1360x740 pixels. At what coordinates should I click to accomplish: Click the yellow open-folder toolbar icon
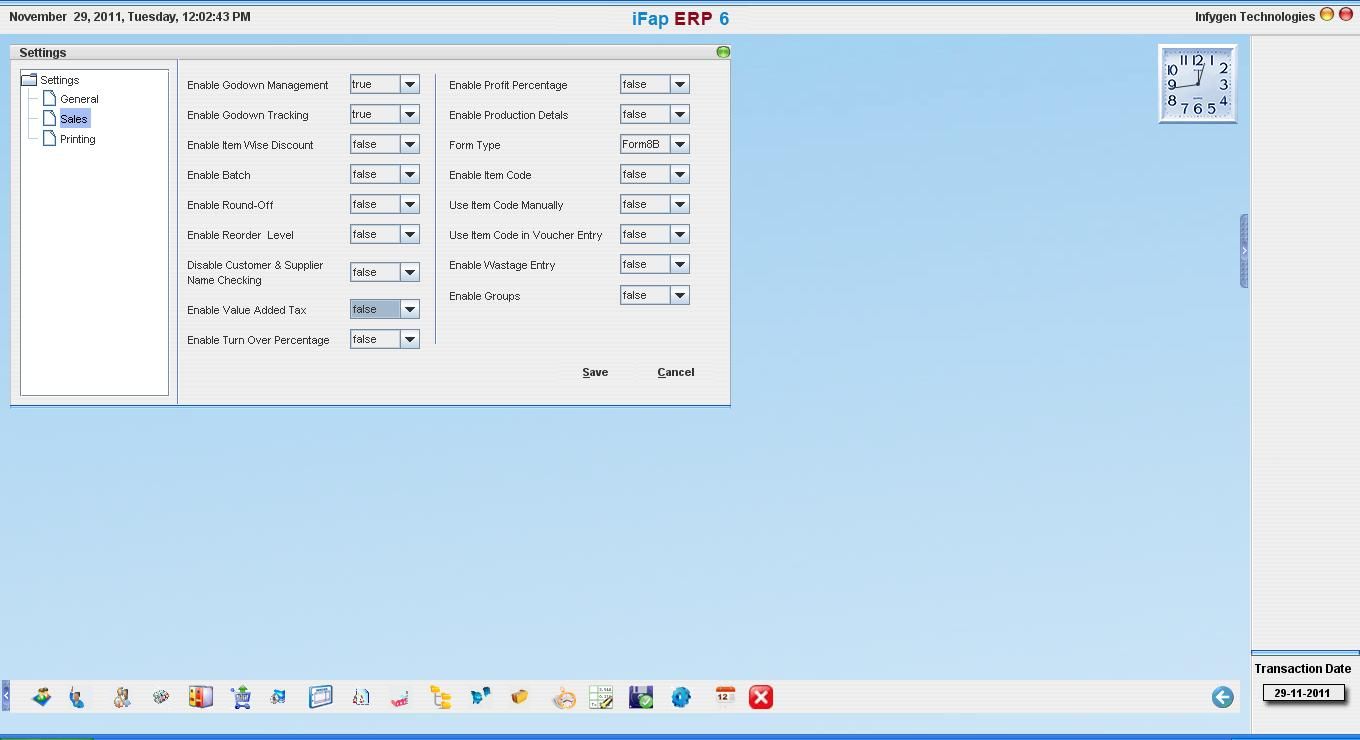pos(519,697)
